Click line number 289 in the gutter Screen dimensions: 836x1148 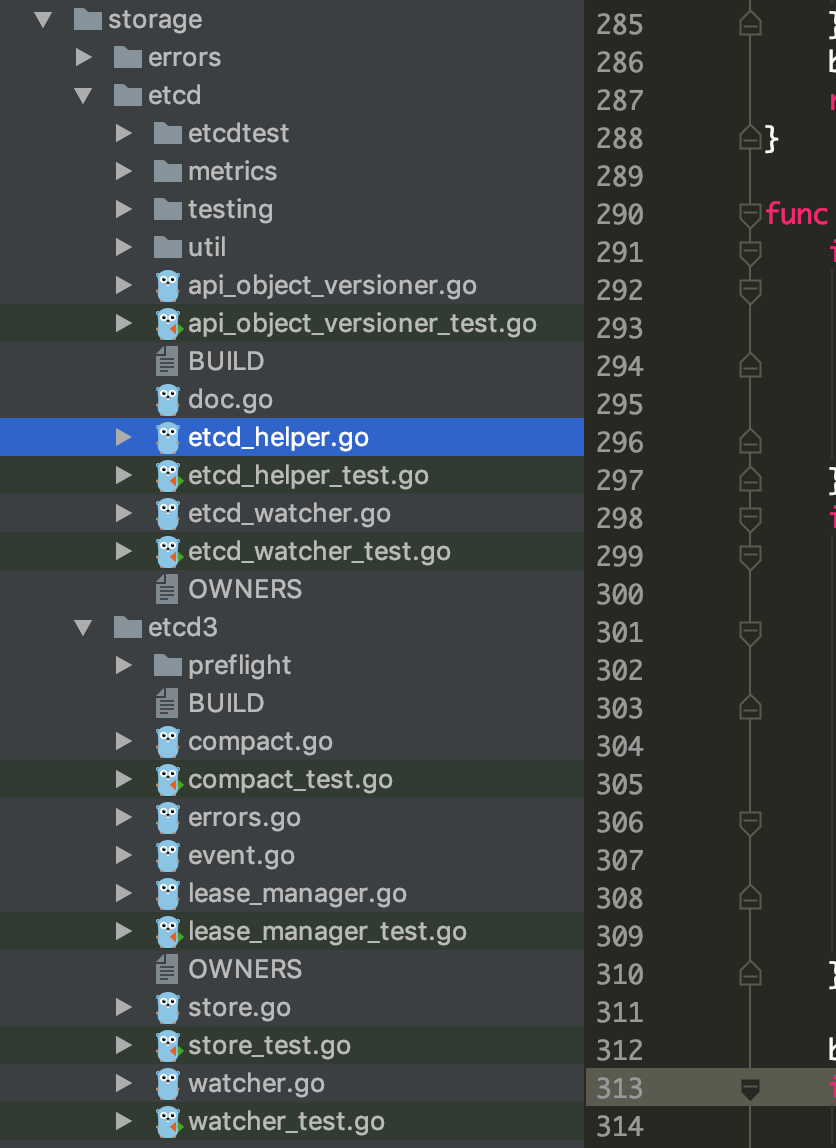click(x=619, y=176)
